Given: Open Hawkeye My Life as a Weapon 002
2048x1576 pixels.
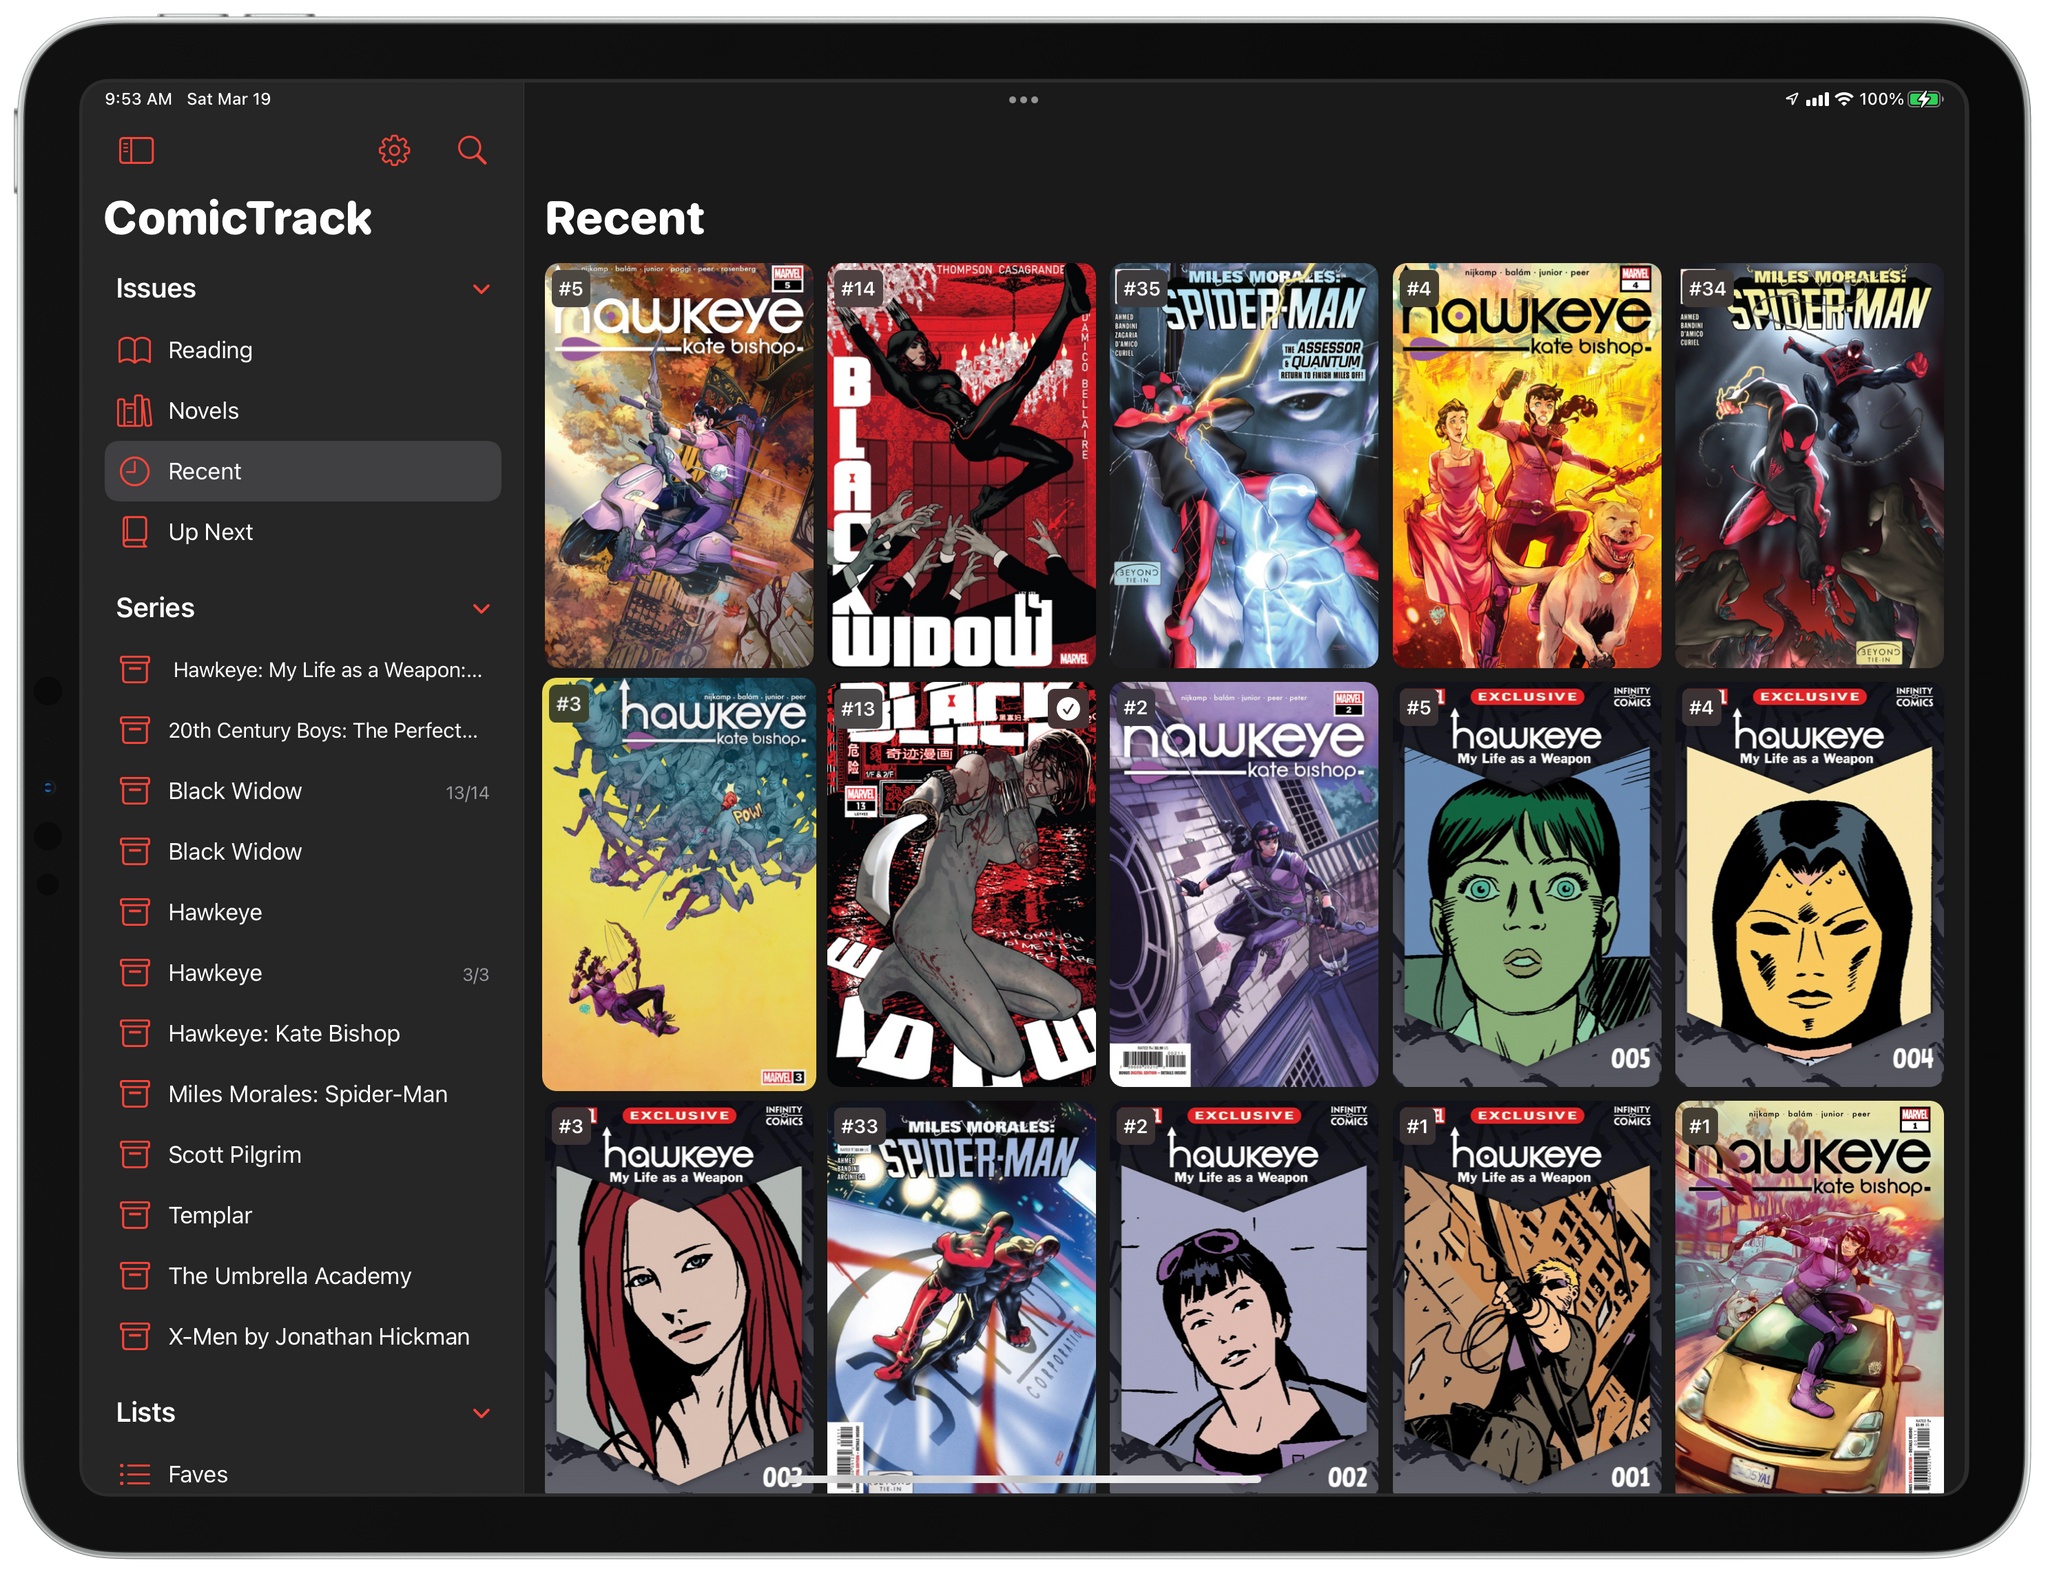Looking at the screenshot, I should (x=1244, y=1298).
